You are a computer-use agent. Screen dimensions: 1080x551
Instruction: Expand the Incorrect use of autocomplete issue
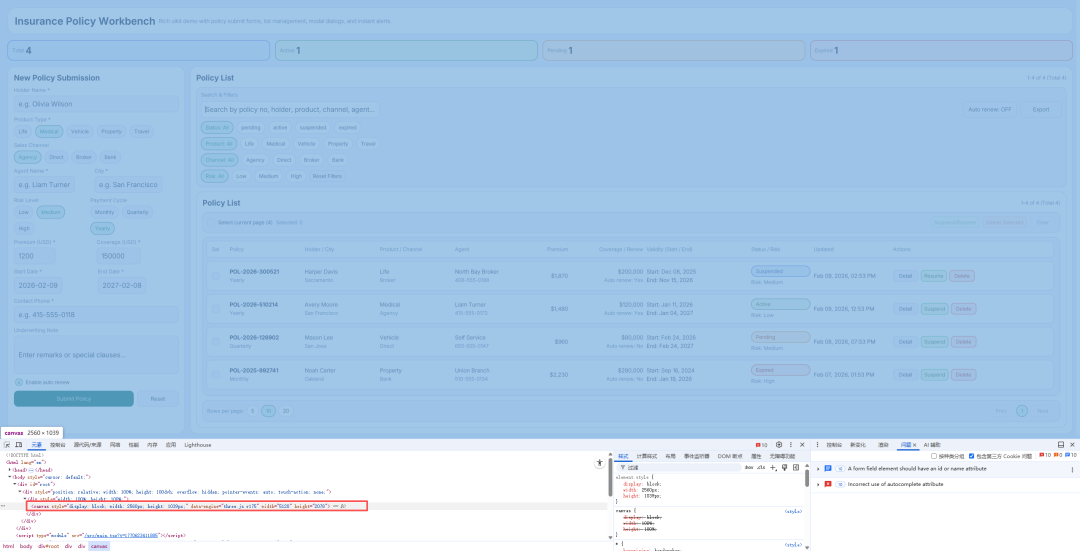(x=818, y=484)
